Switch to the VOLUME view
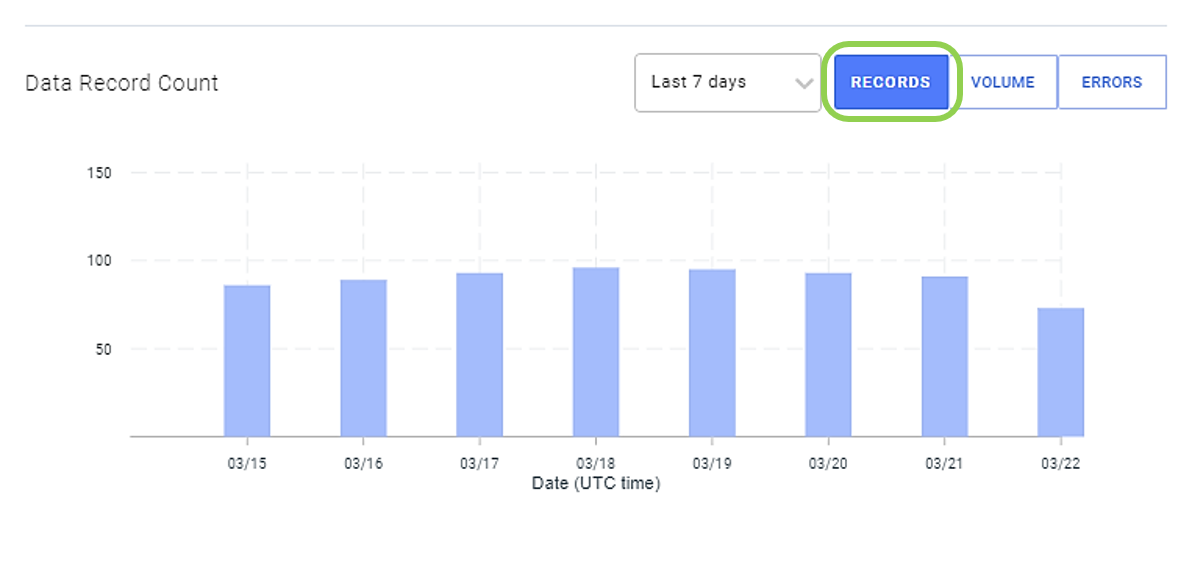 [1003, 82]
